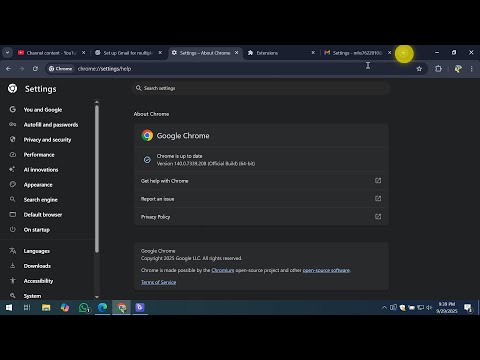
Task: Close the Extensions tab
Action: (313, 53)
